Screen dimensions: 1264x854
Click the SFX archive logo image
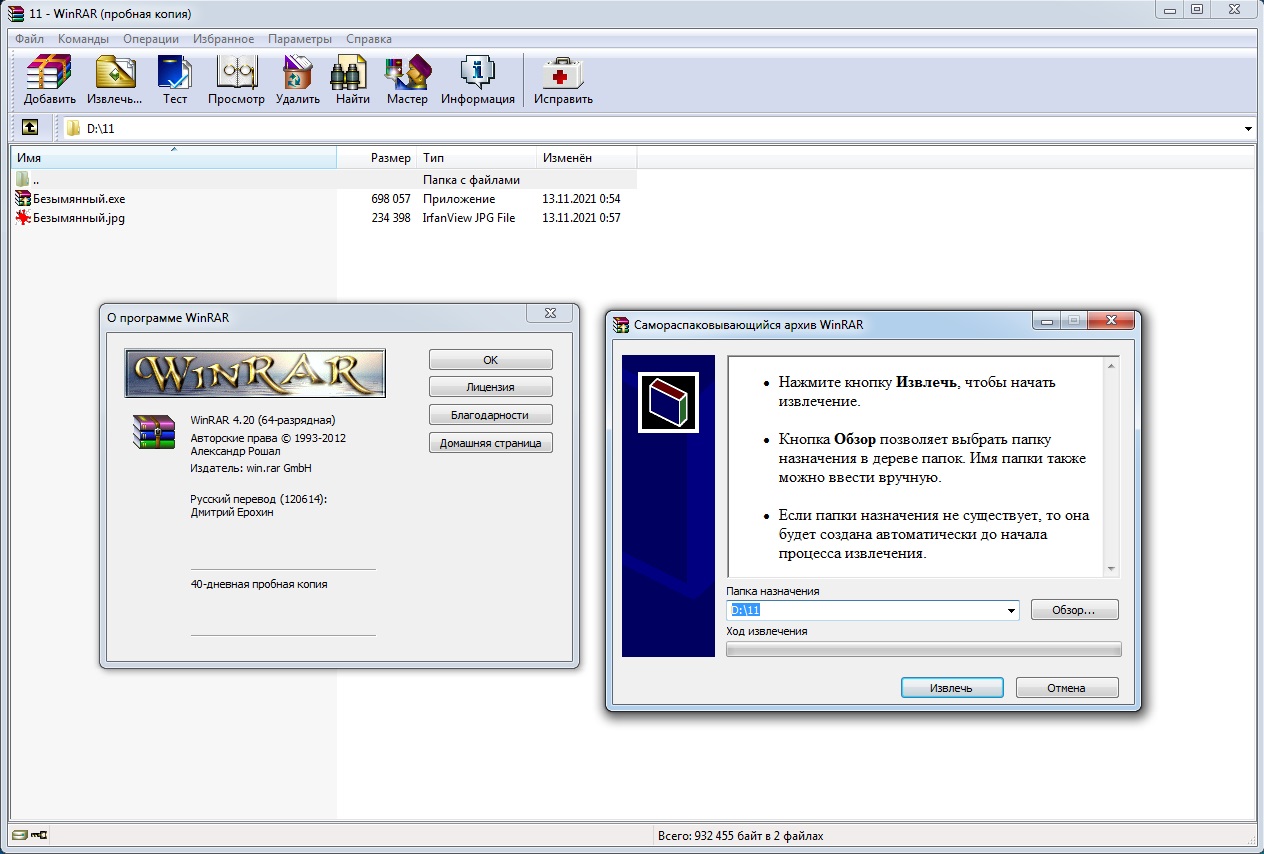668,402
